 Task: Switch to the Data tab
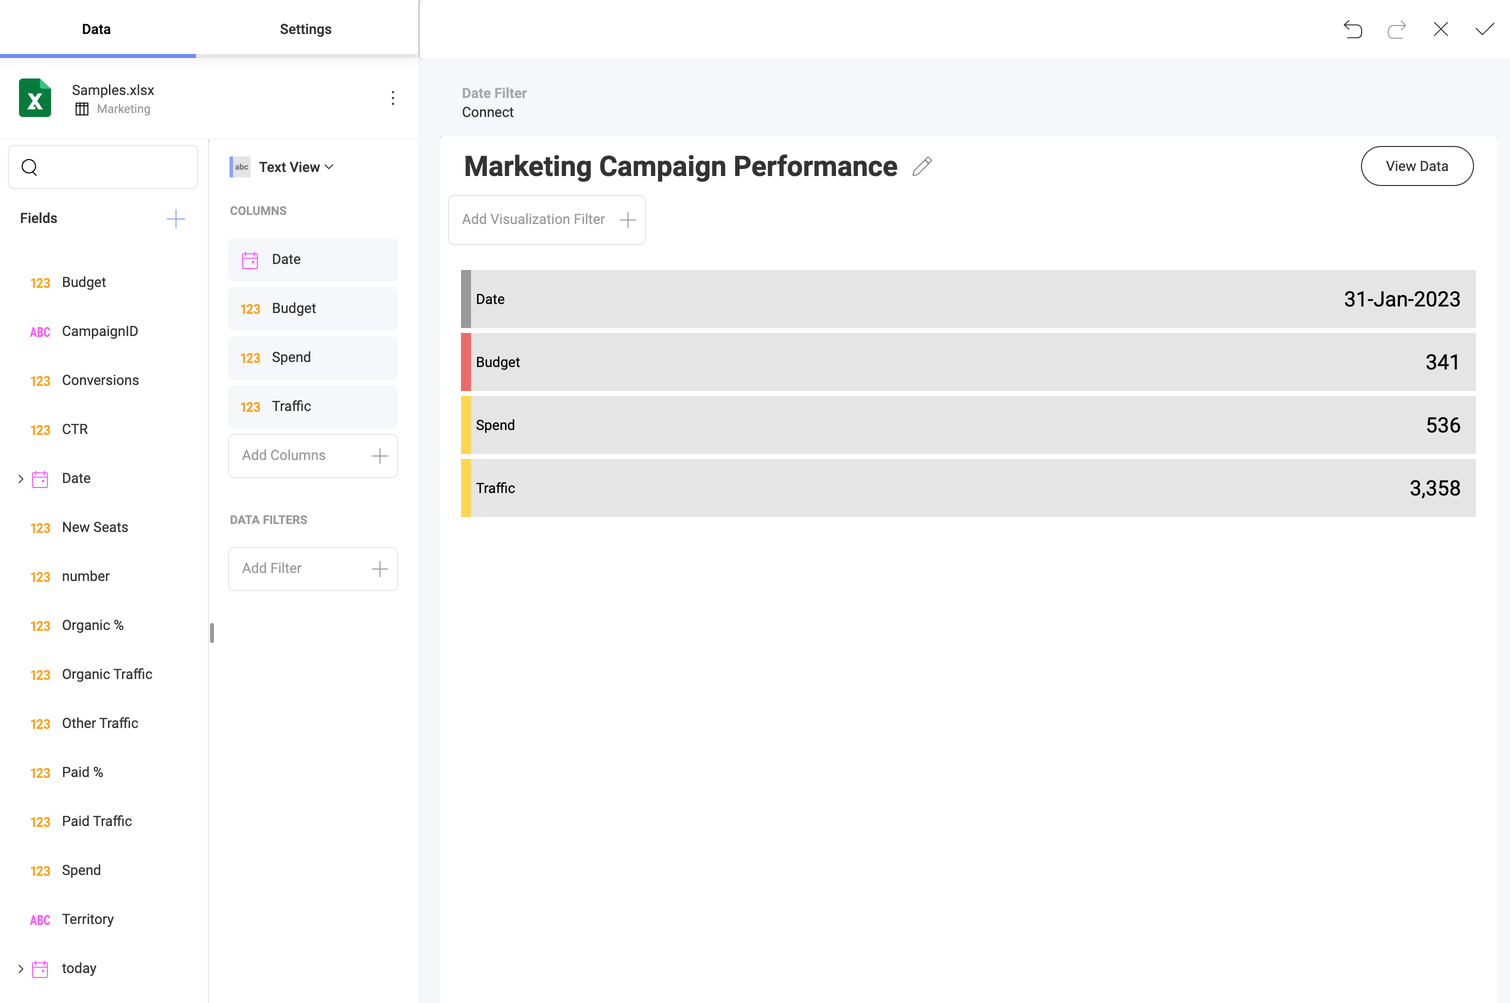tap(97, 29)
